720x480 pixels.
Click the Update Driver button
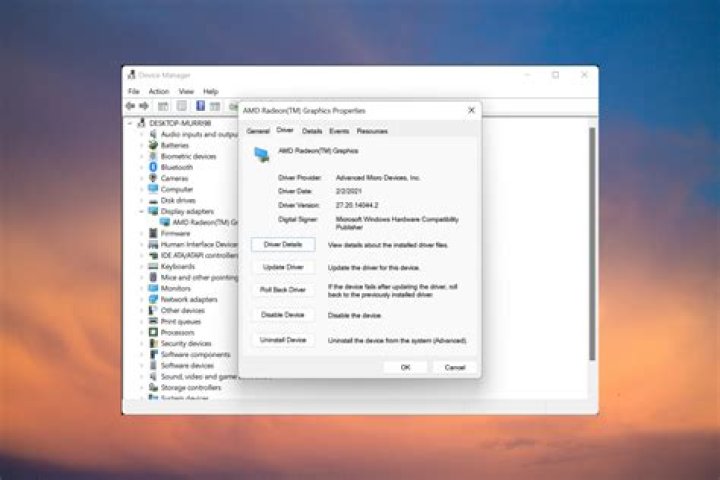pos(283,267)
